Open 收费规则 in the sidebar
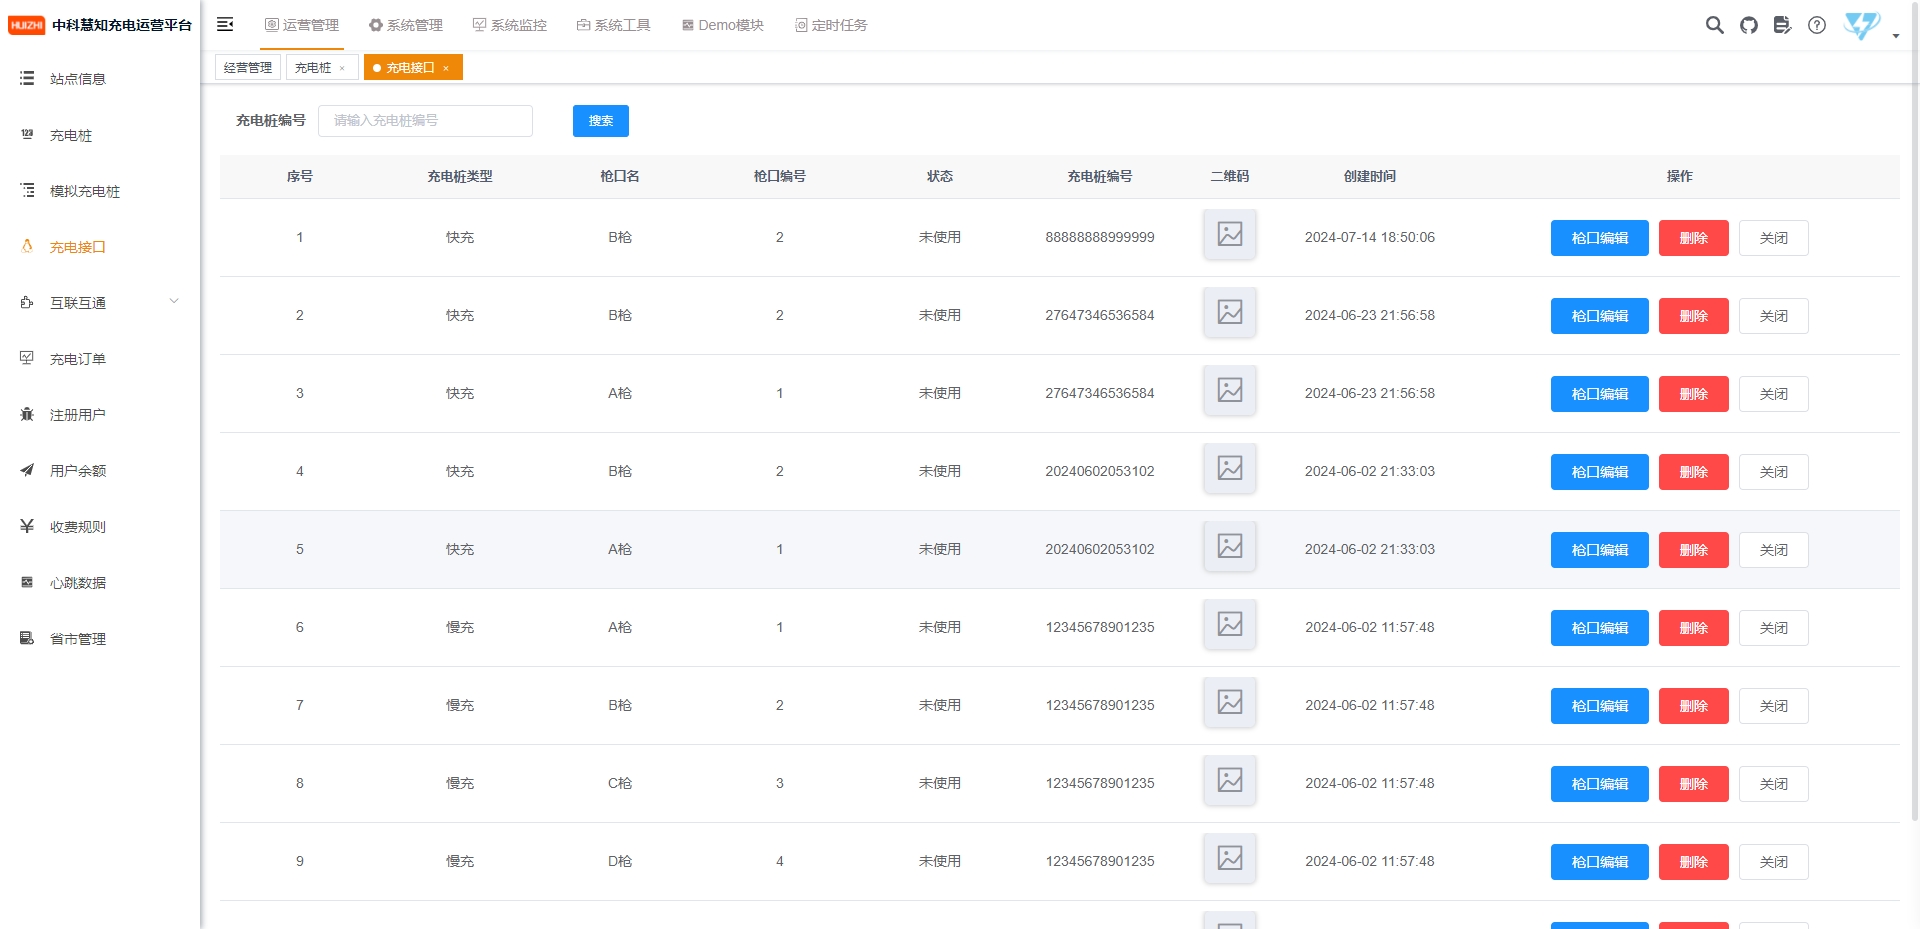Viewport: 1920px width, 929px height. (x=100, y=526)
